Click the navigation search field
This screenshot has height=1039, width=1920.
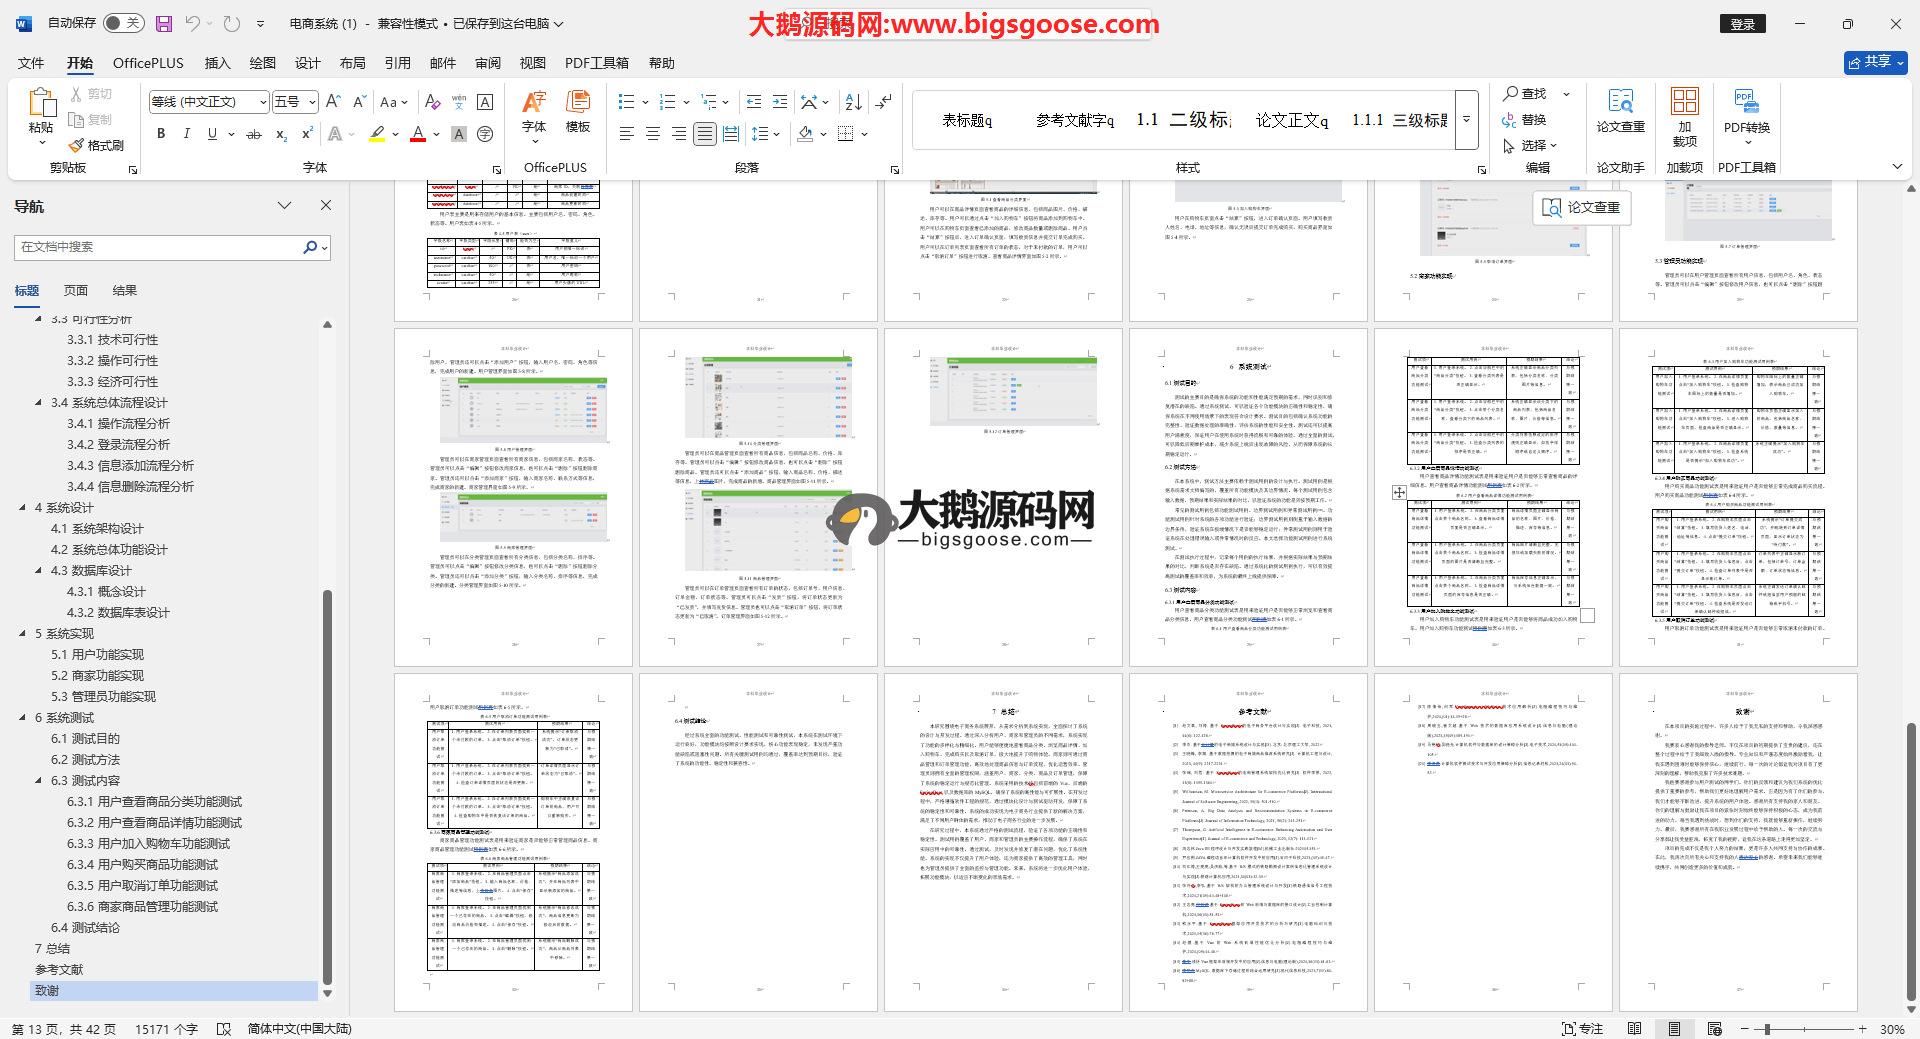[x=160, y=247]
